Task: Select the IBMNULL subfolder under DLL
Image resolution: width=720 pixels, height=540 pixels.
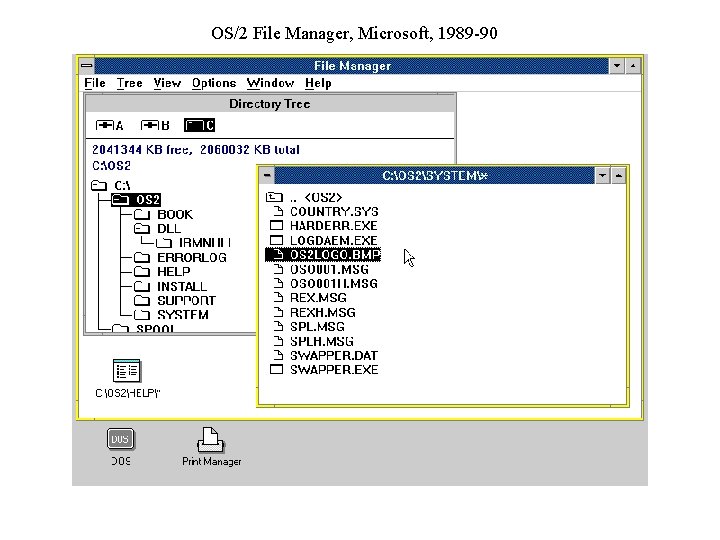Action: pos(193,243)
